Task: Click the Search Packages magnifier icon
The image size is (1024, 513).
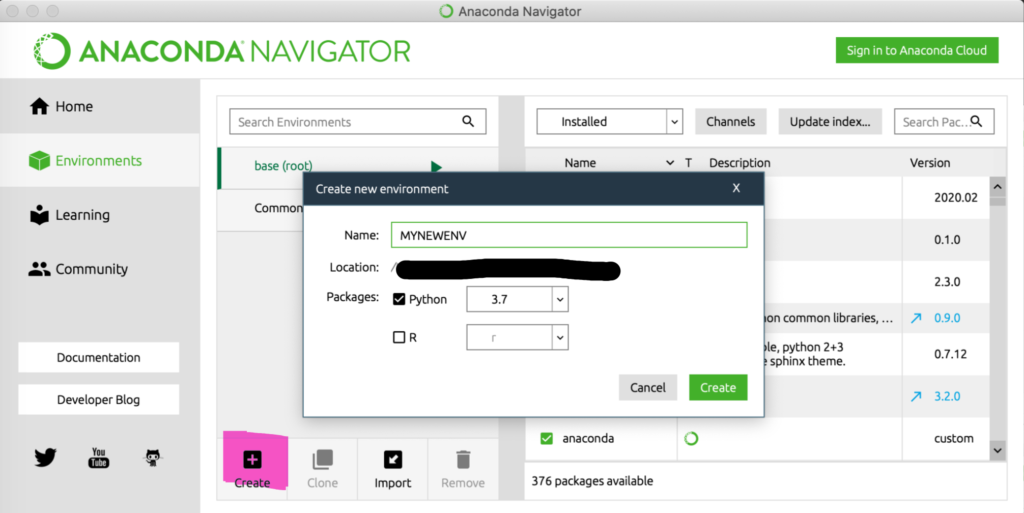Action: pyautogui.click(x=976, y=121)
